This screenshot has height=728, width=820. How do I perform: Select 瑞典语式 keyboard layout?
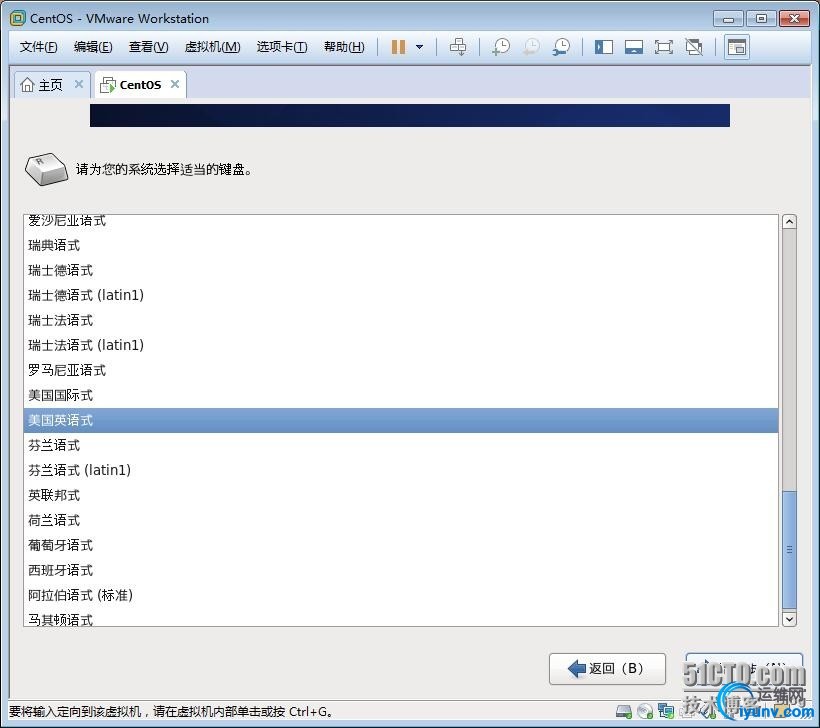(401, 245)
